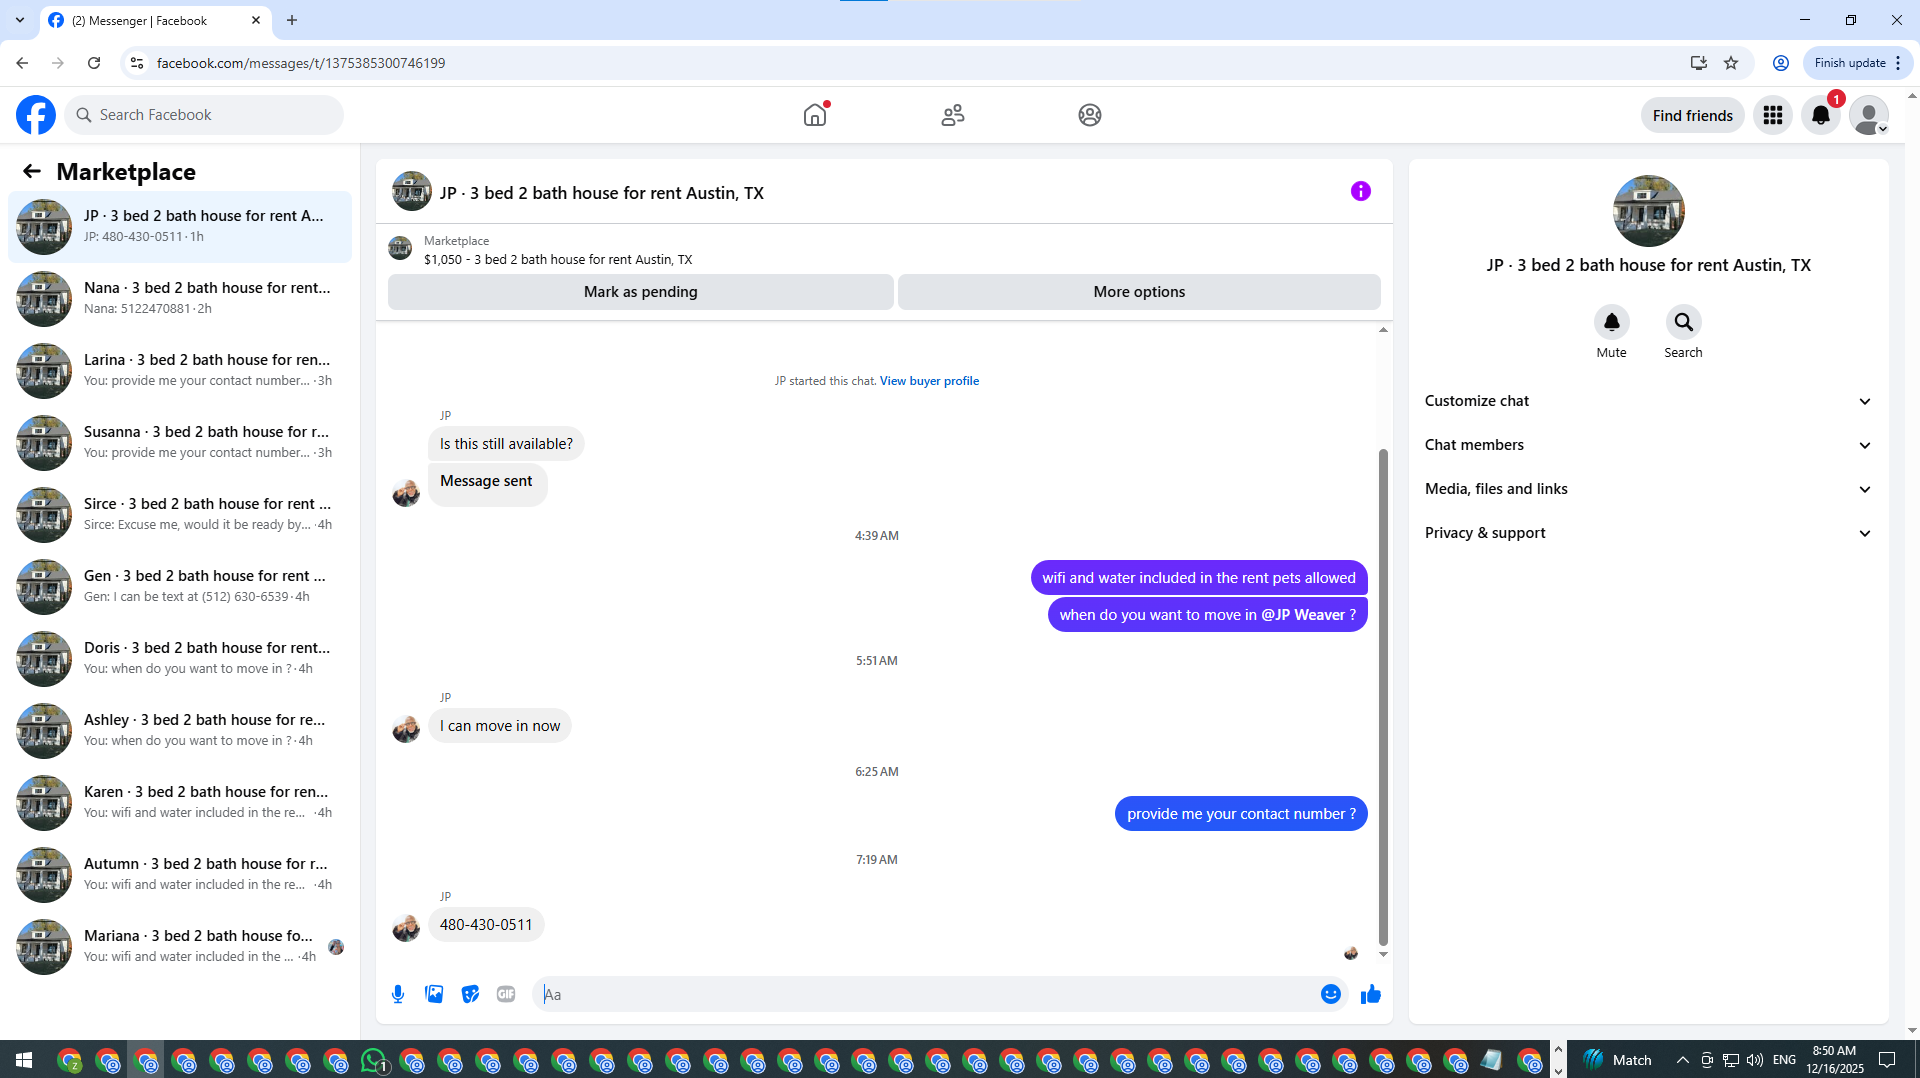Go back from Marketplace chats
This screenshot has width=1920, height=1078.
click(32, 171)
